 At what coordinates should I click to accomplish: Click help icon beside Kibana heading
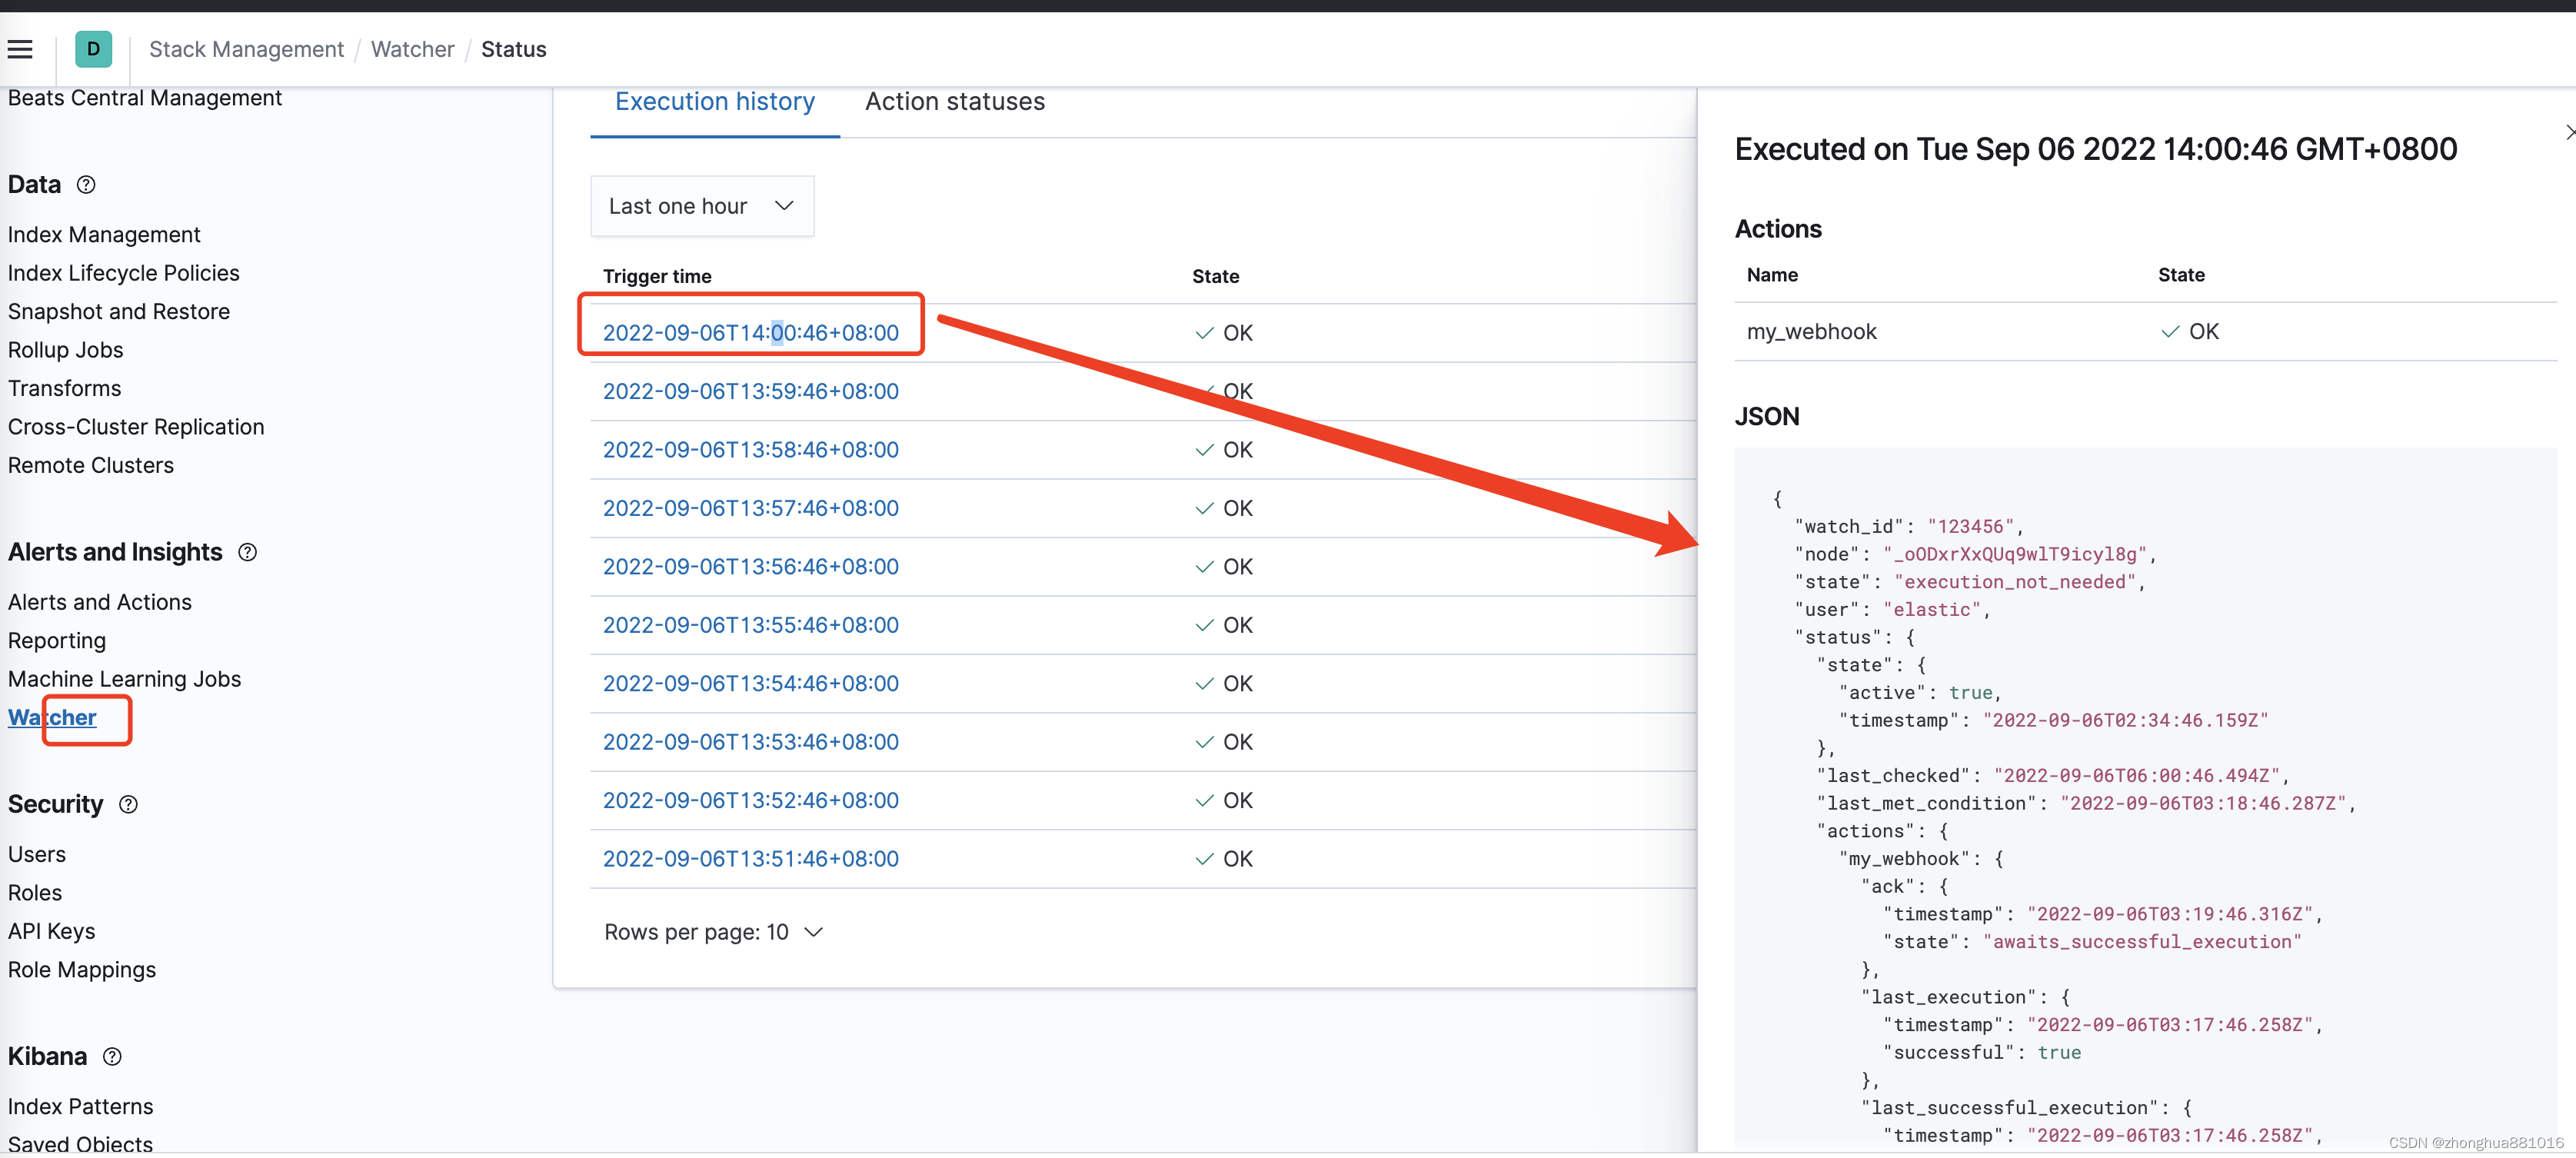(112, 1056)
